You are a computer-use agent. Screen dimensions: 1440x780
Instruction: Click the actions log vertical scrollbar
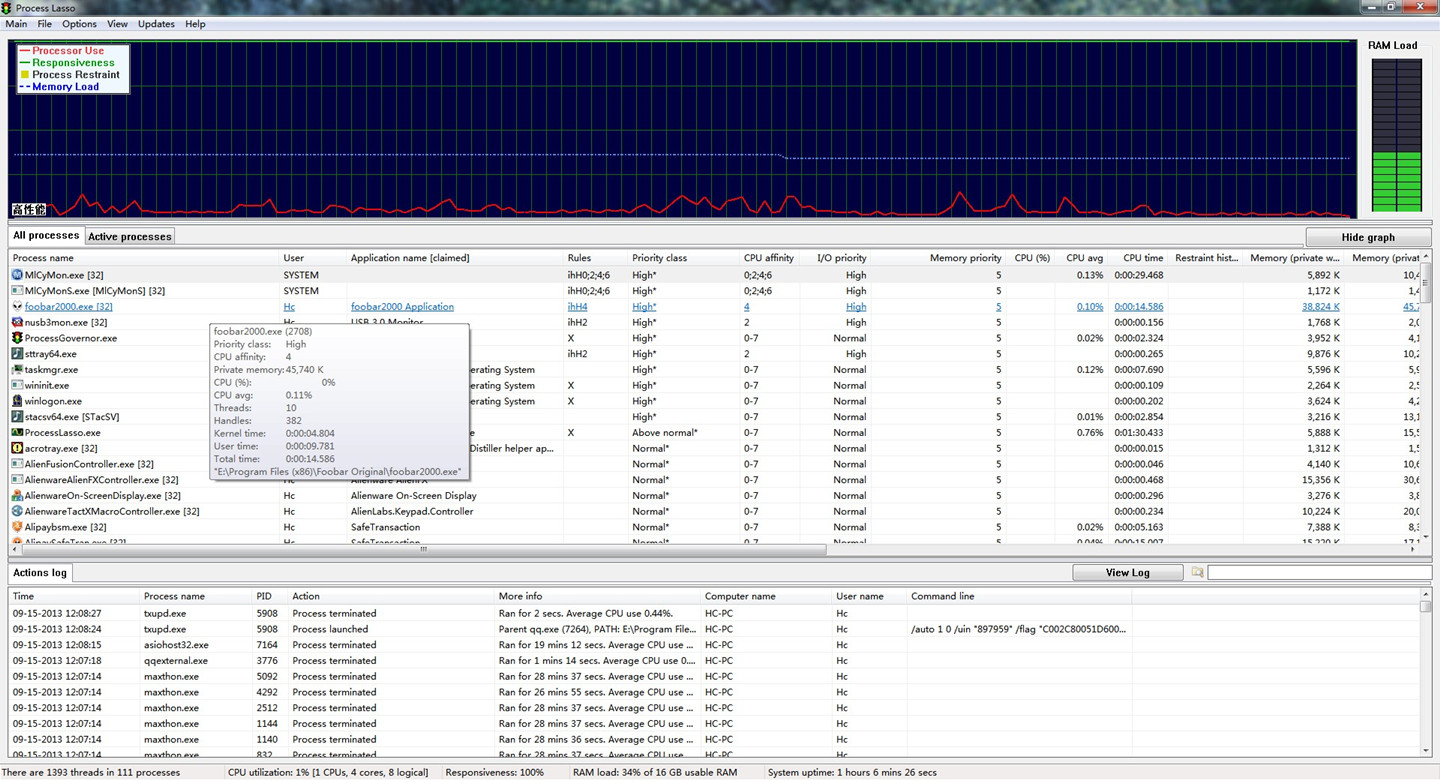tap(1426, 671)
